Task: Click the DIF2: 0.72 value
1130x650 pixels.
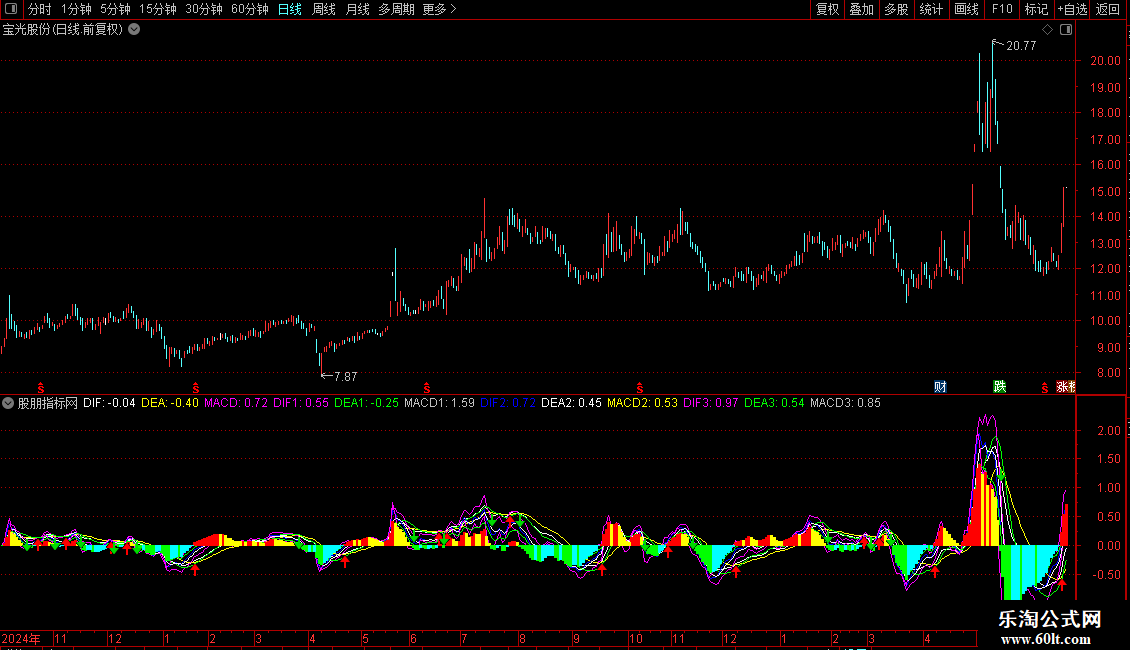Action: click(508, 403)
